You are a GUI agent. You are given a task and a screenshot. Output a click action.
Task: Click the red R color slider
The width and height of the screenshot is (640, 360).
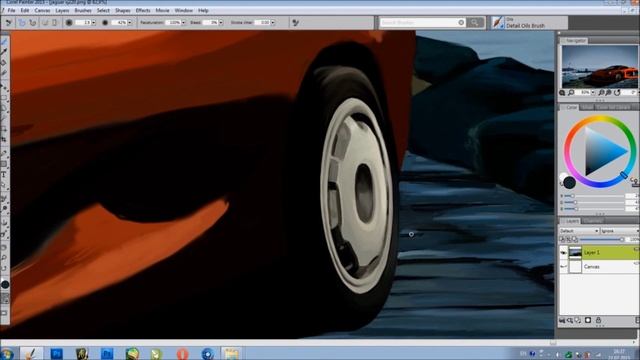(595, 196)
